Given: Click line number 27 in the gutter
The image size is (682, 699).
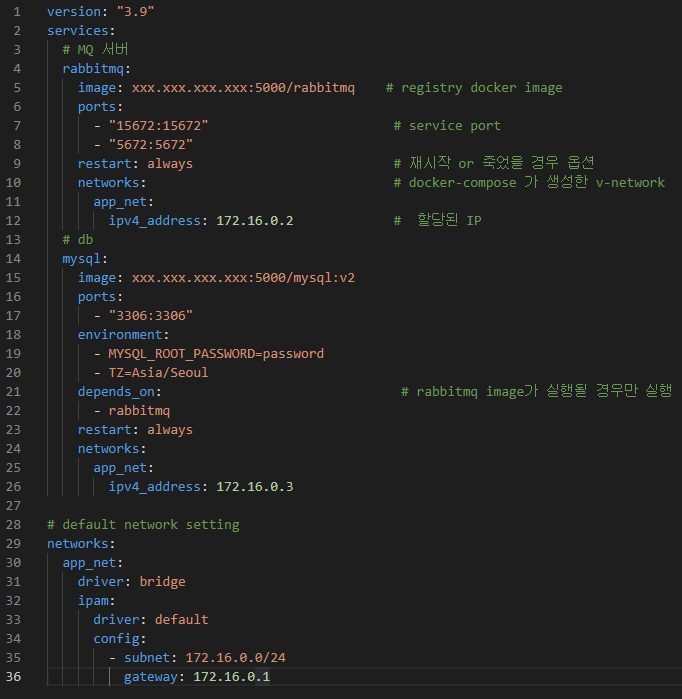Looking at the screenshot, I should point(13,506).
